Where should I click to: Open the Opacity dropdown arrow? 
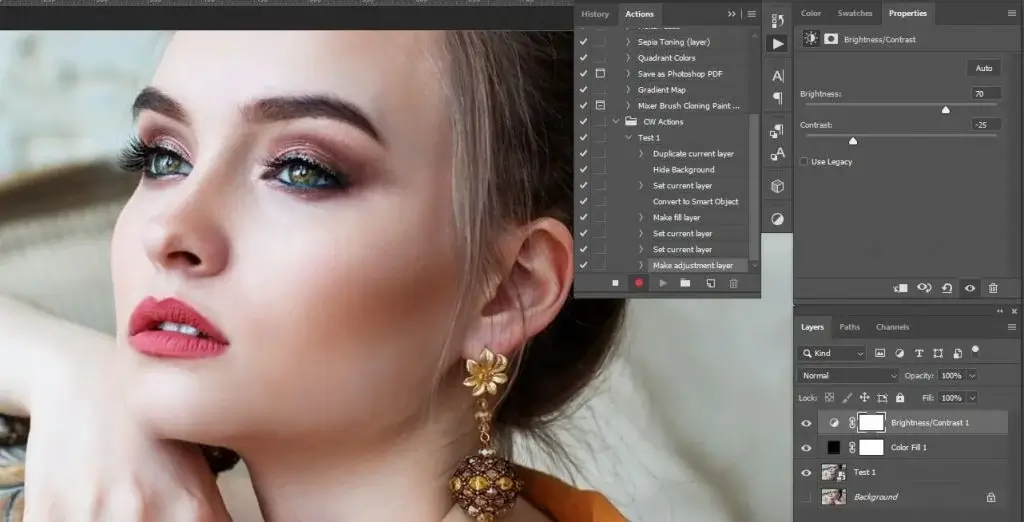pos(972,376)
